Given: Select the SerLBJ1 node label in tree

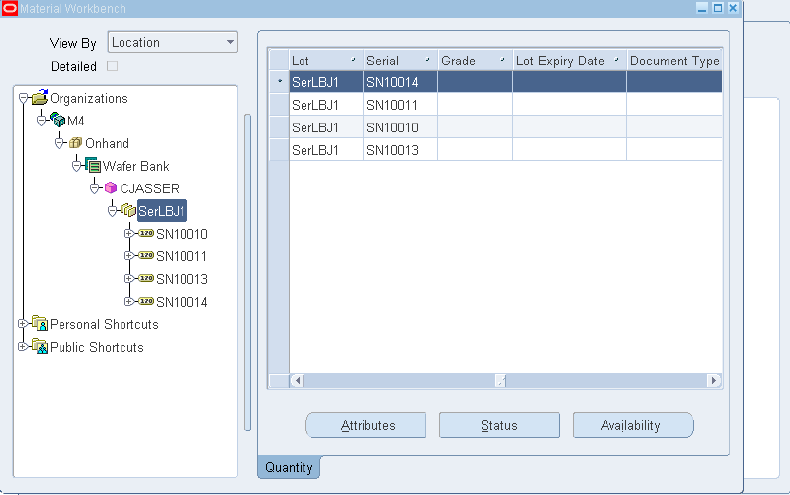Looking at the screenshot, I should (x=162, y=211).
